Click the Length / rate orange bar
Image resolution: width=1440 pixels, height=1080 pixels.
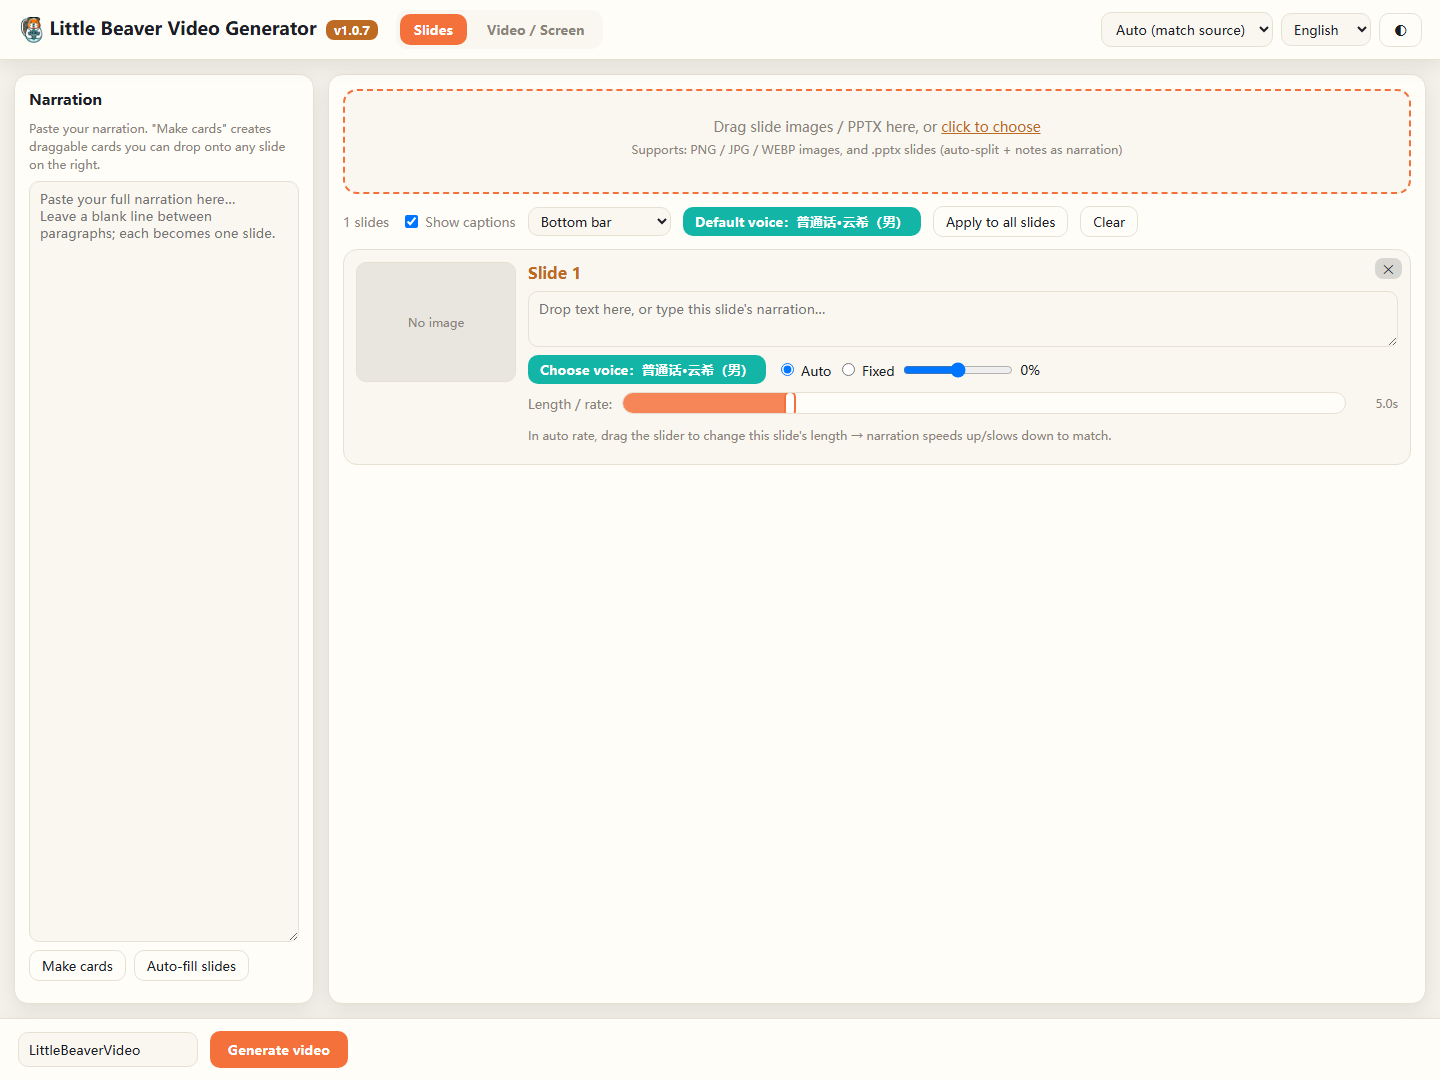pyautogui.click(x=984, y=403)
